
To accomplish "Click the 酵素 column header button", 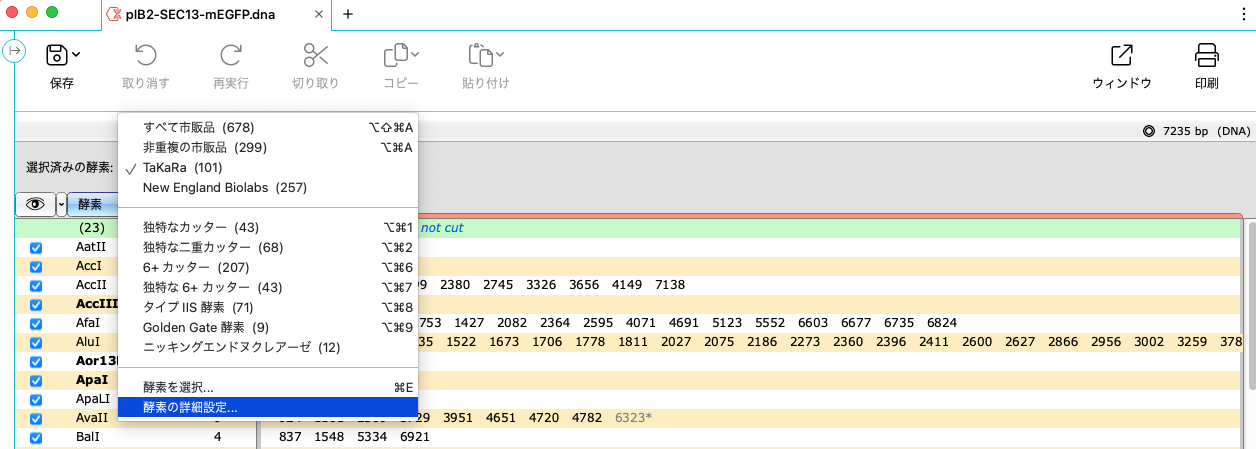I will (x=92, y=204).
